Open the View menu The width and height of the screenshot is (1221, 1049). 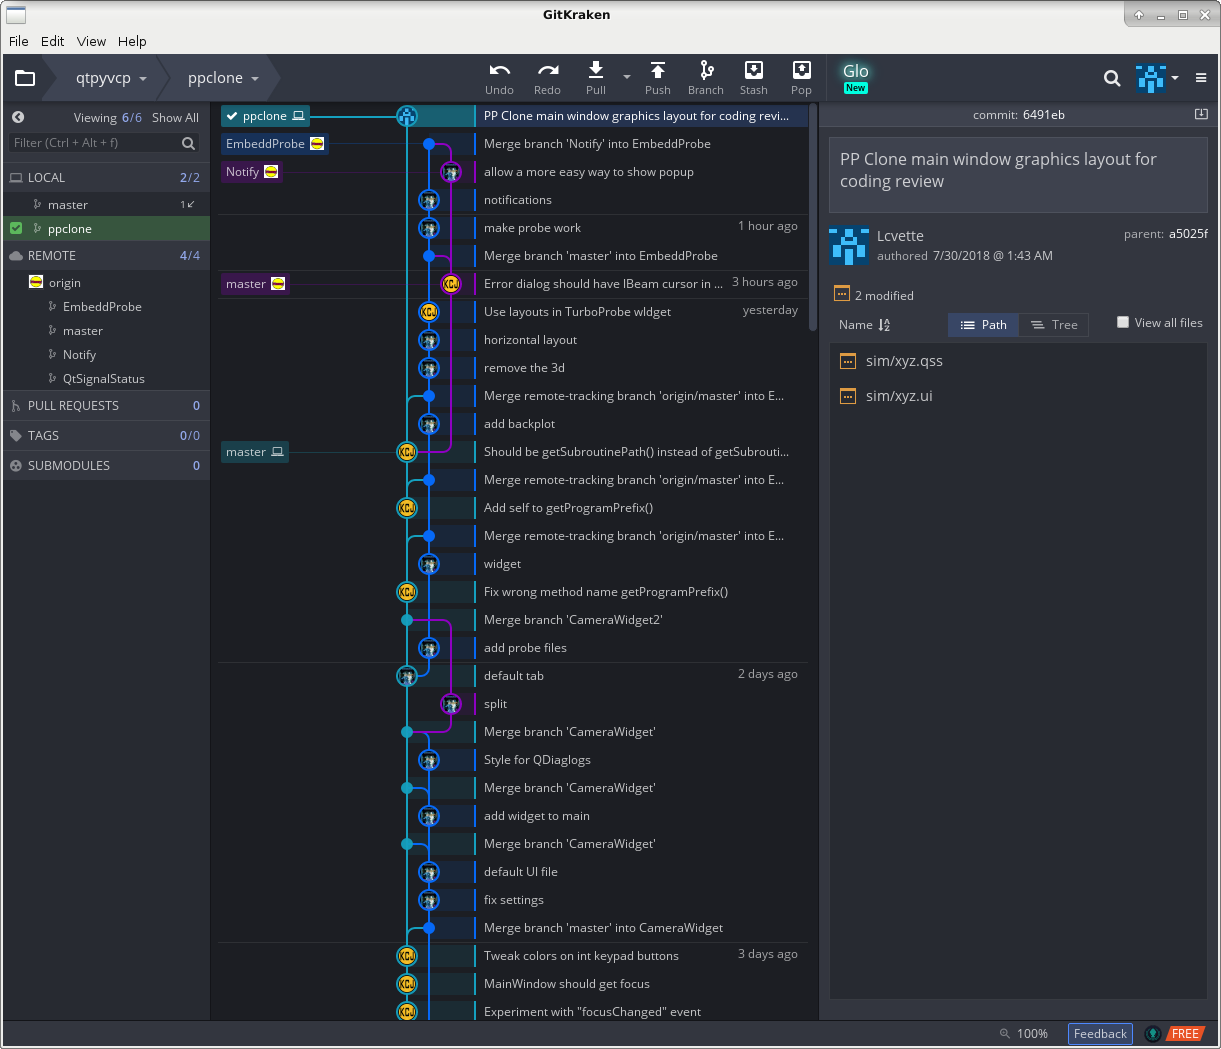[91, 41]
